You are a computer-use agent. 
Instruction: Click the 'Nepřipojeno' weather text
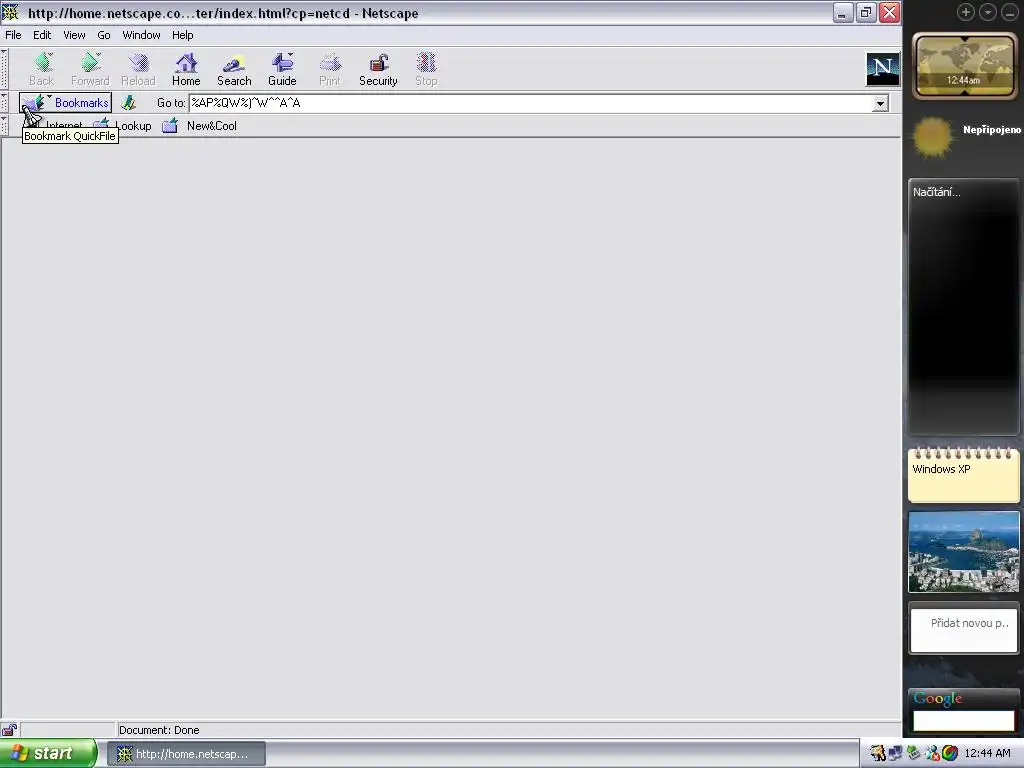[x=992, y=129]
